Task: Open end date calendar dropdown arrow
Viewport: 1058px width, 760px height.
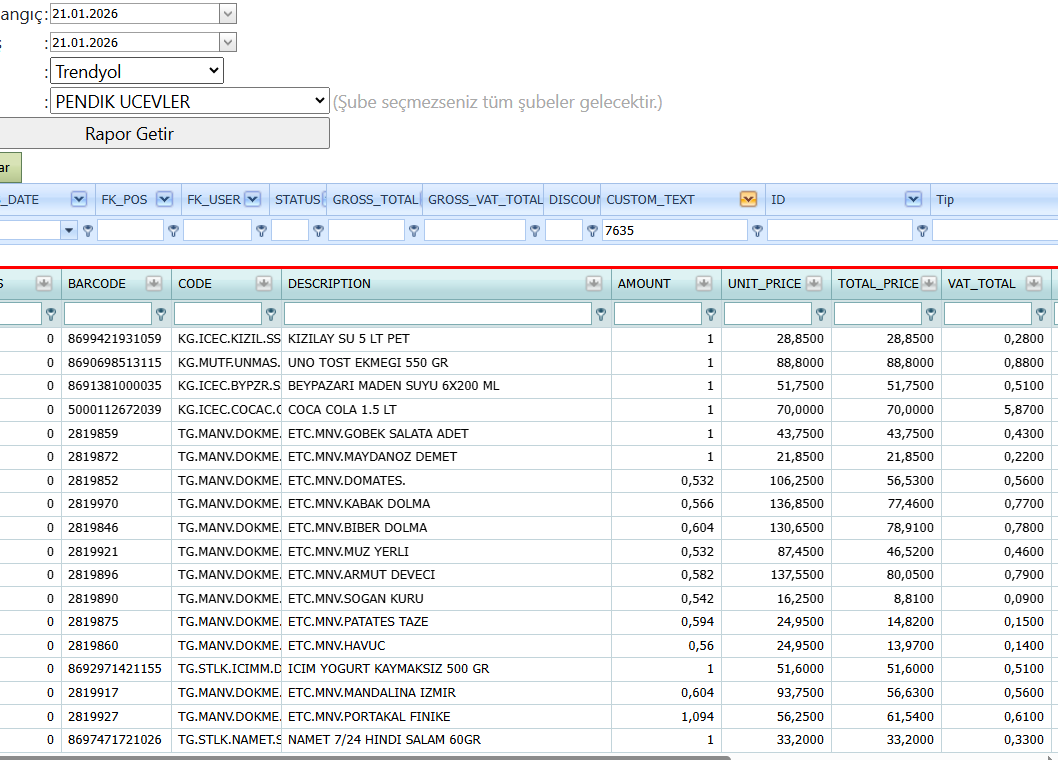Action: pyautogui.click(x=228, y=43)
